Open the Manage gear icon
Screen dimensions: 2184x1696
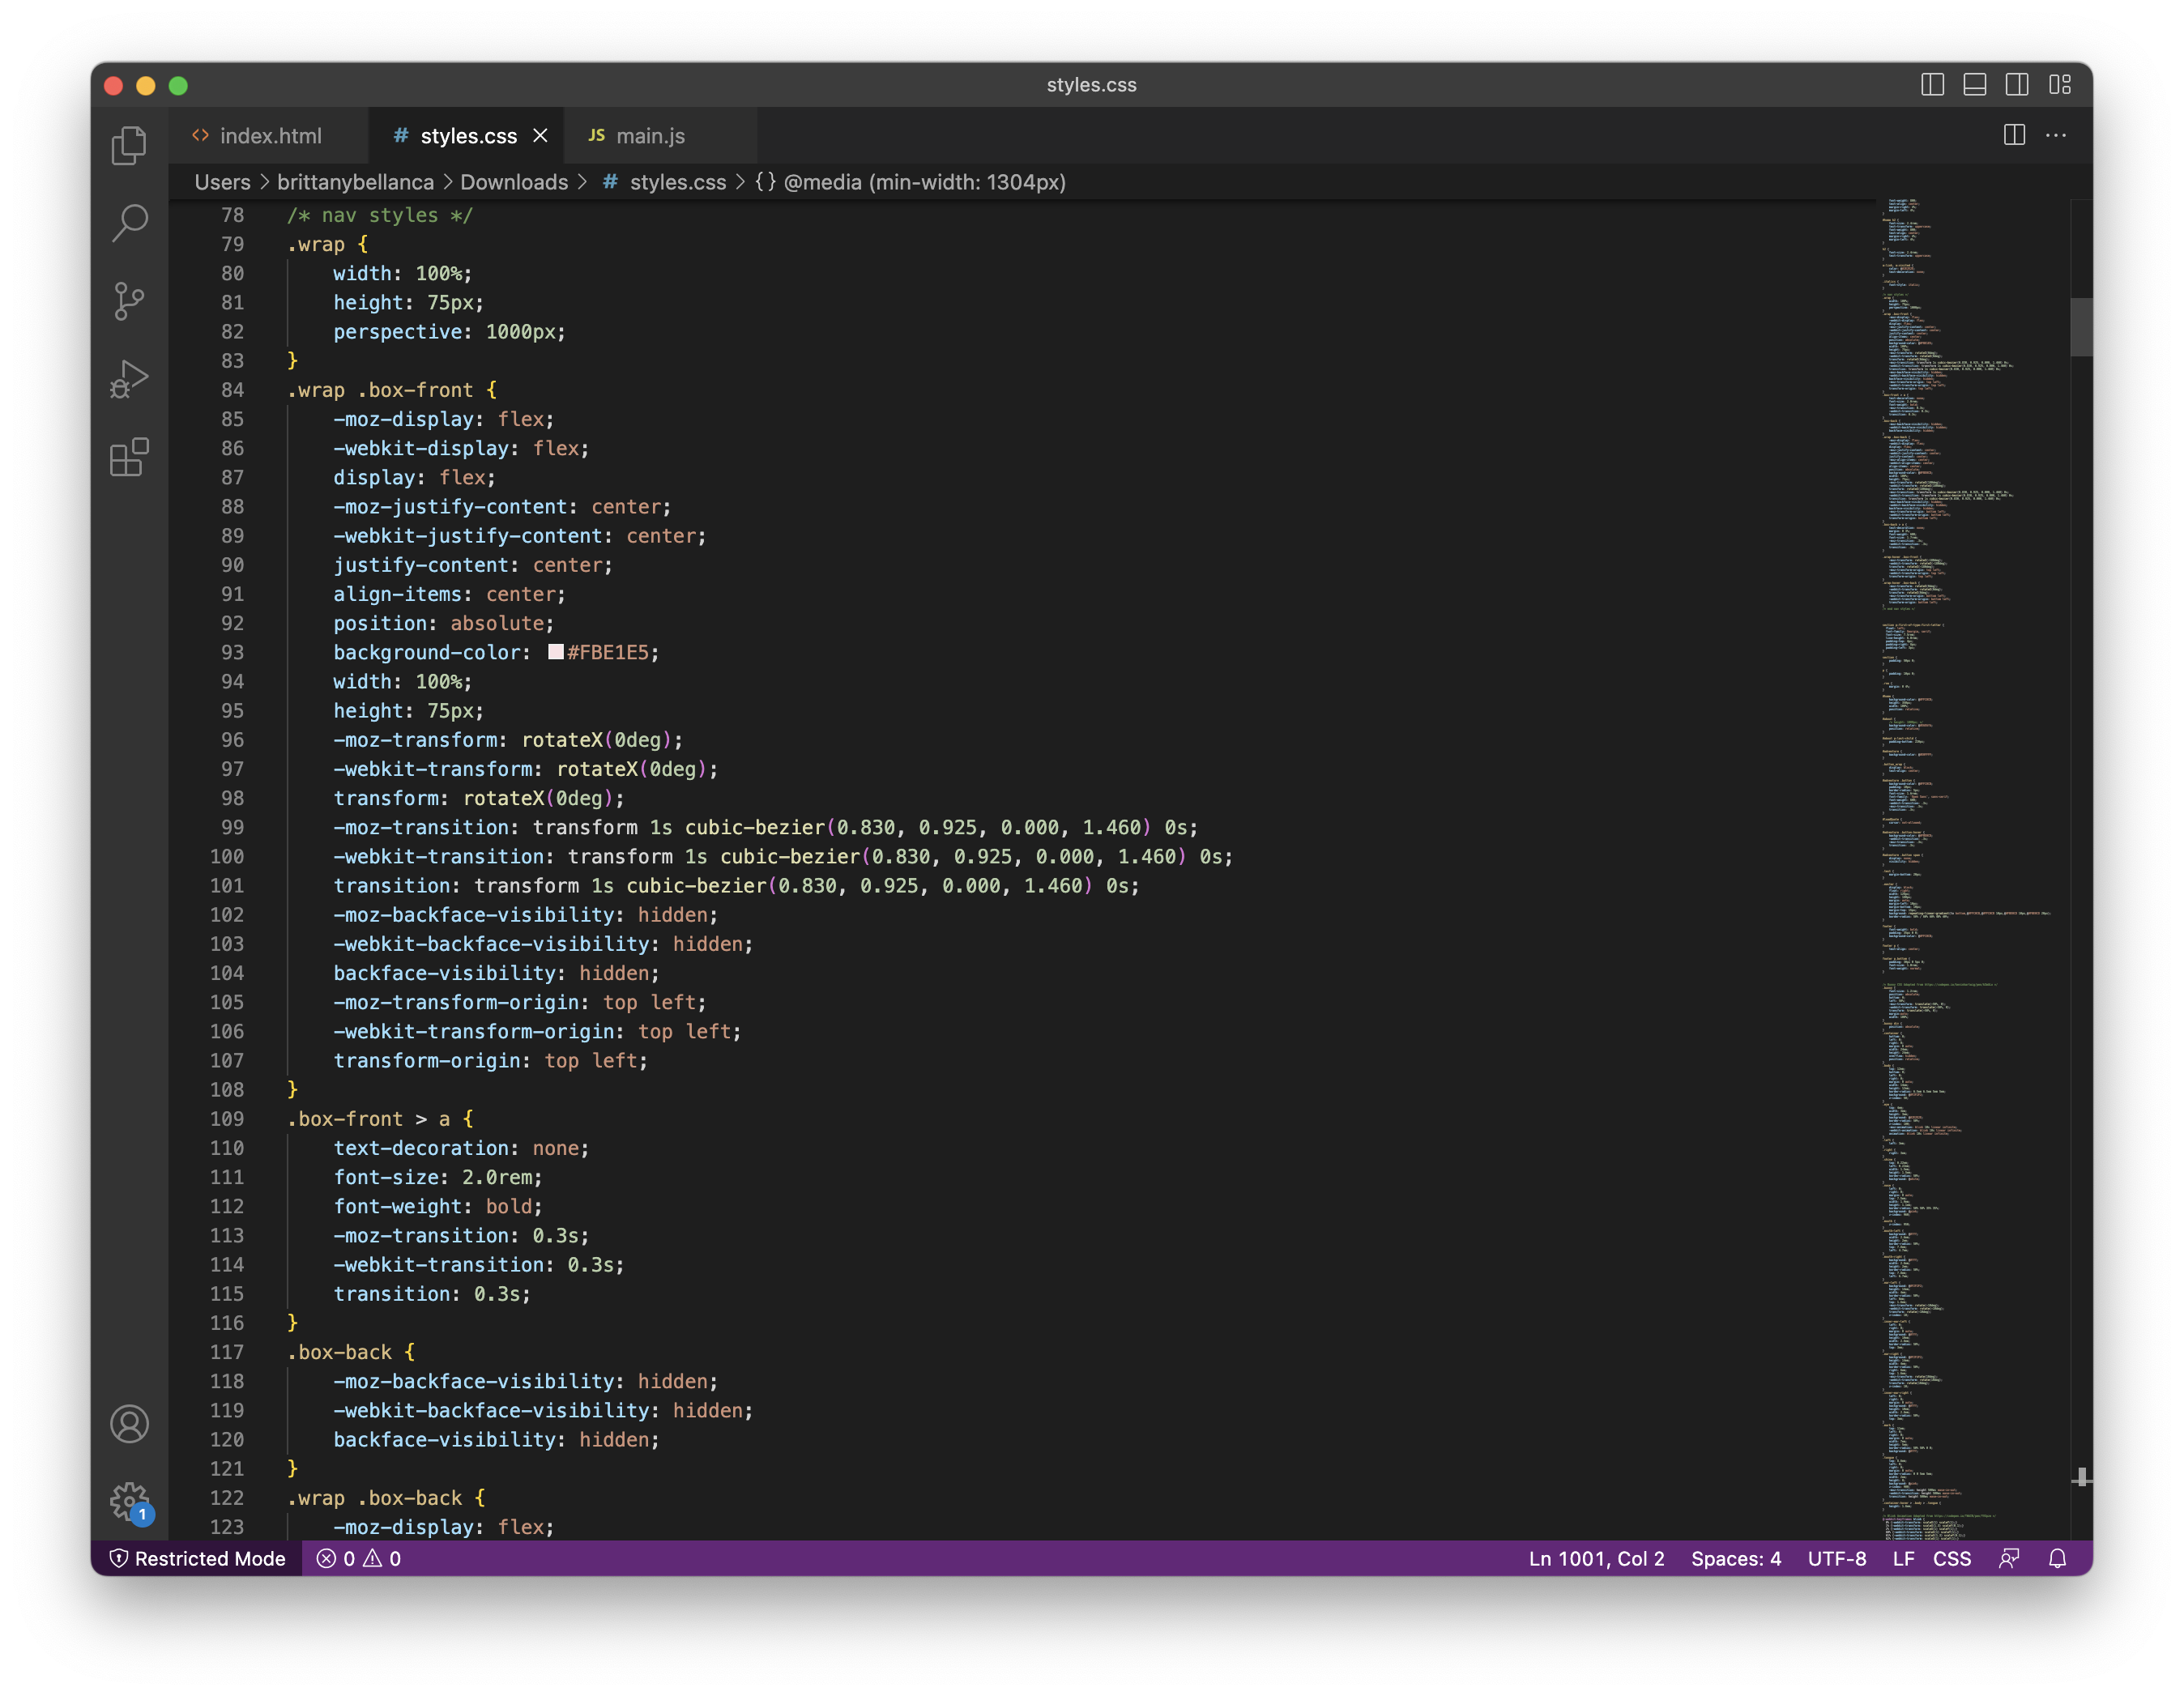click(x=129, y=1500)
